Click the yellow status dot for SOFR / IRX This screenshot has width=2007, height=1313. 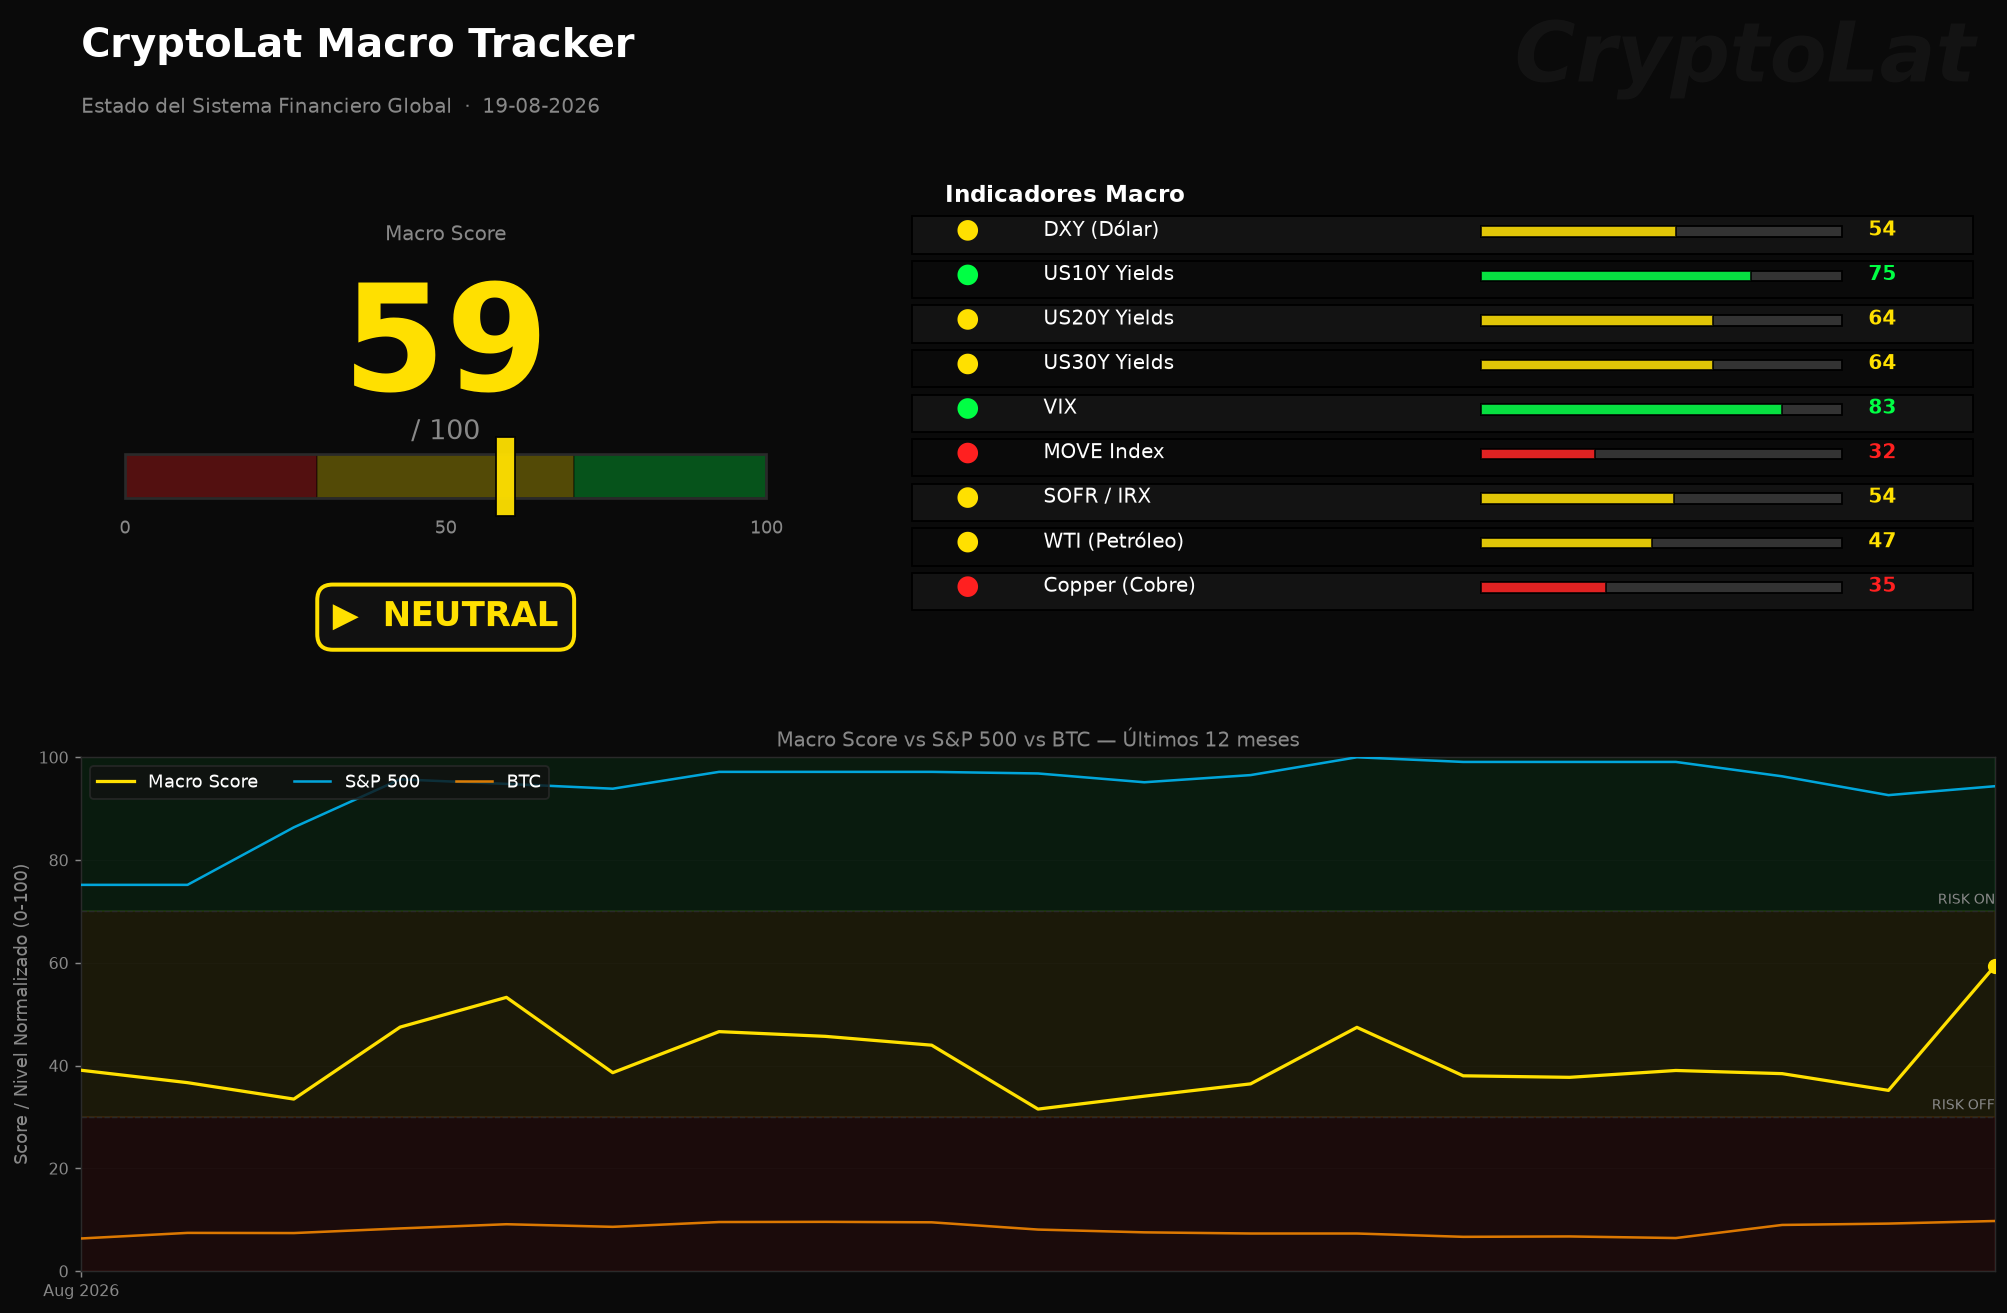[967, 498]
